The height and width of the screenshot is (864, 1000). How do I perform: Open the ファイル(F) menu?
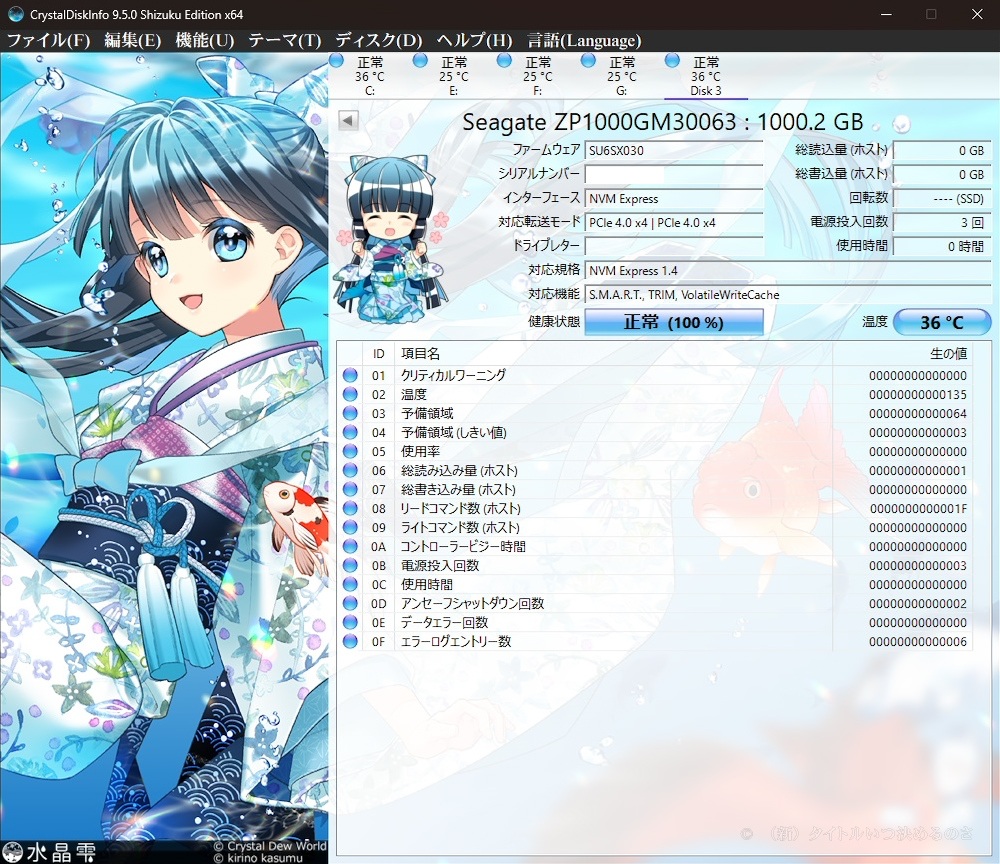click(48, 40)
